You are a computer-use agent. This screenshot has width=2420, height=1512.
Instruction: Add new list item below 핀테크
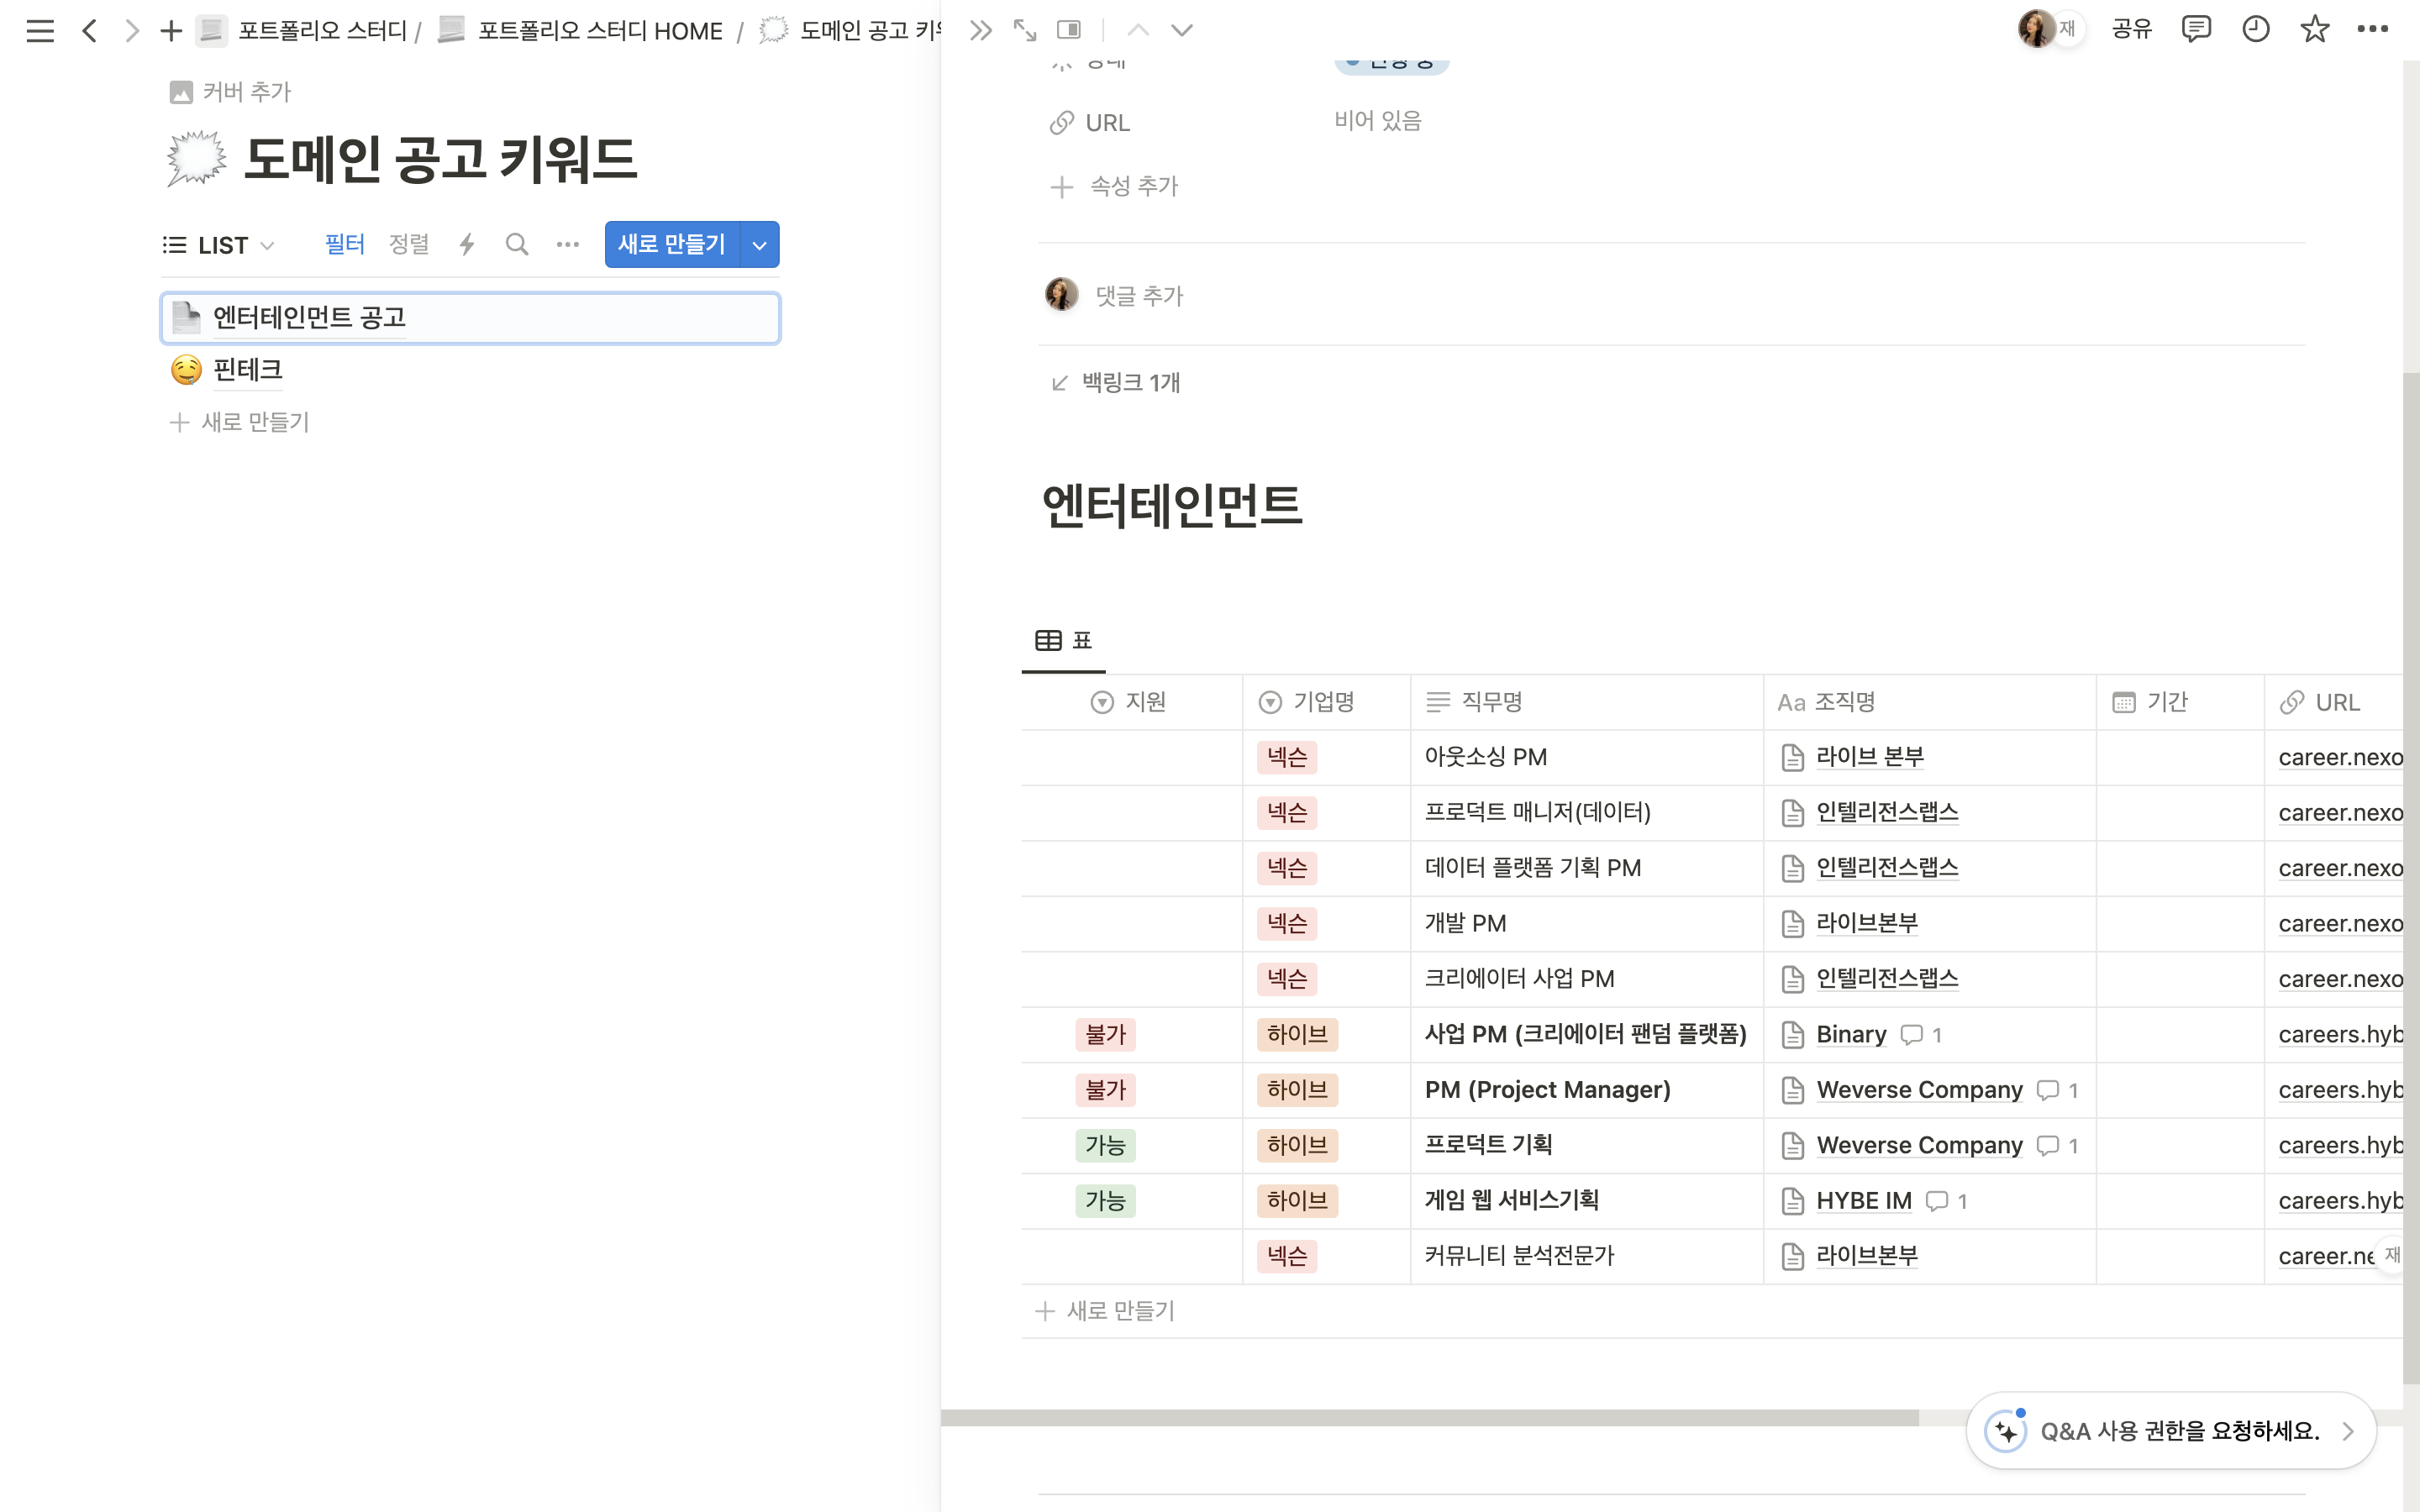(x=240, y=423)
